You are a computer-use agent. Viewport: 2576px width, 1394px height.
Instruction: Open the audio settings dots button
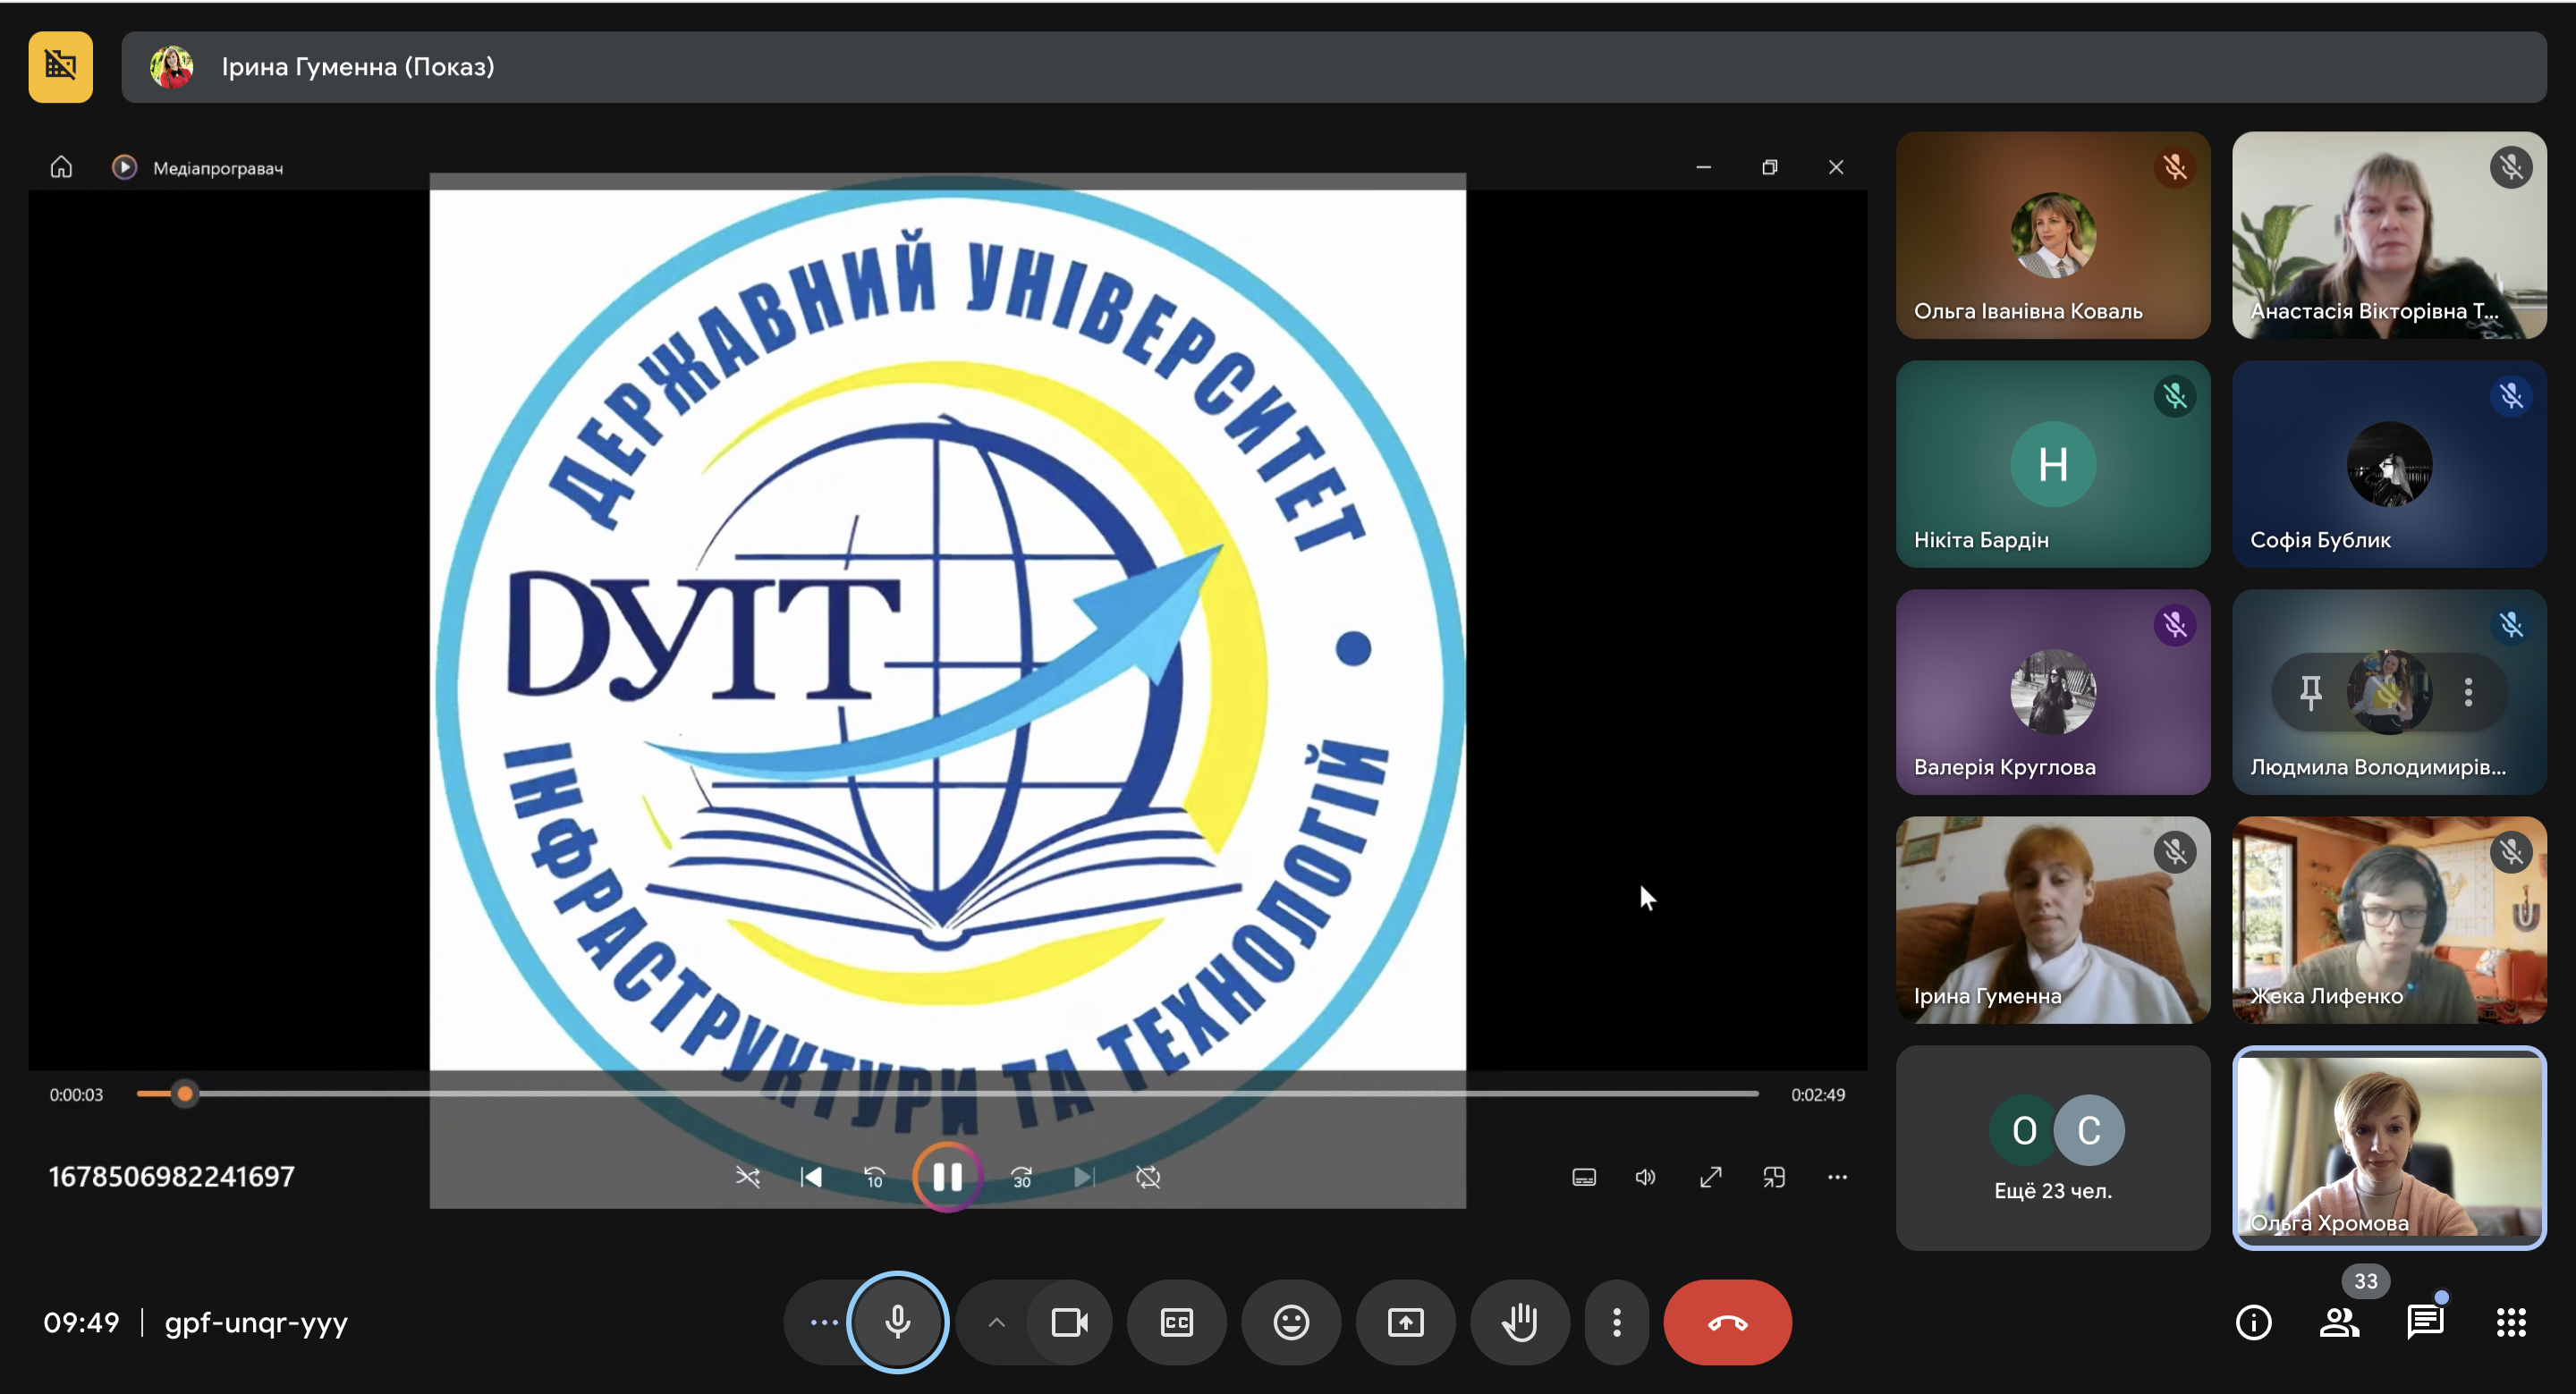coord(823,1323)
